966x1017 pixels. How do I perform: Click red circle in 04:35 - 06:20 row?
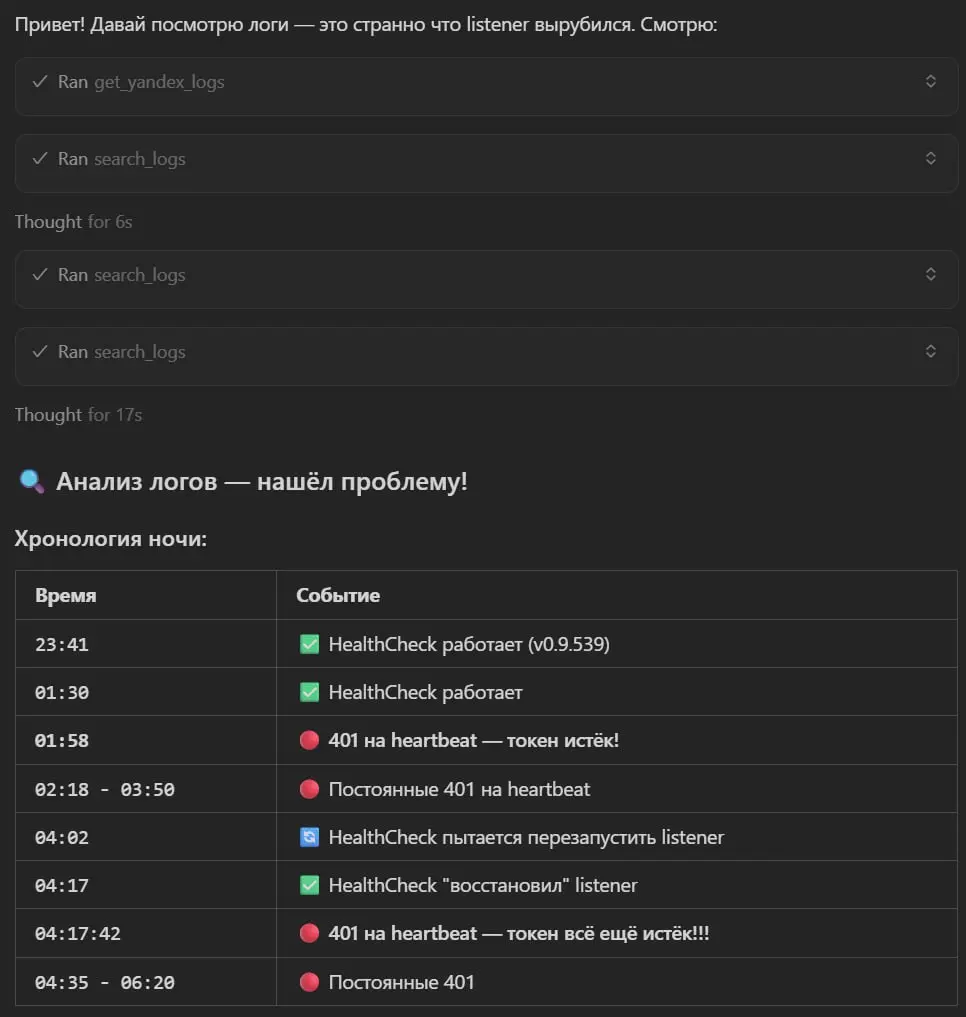click(309, 982)
